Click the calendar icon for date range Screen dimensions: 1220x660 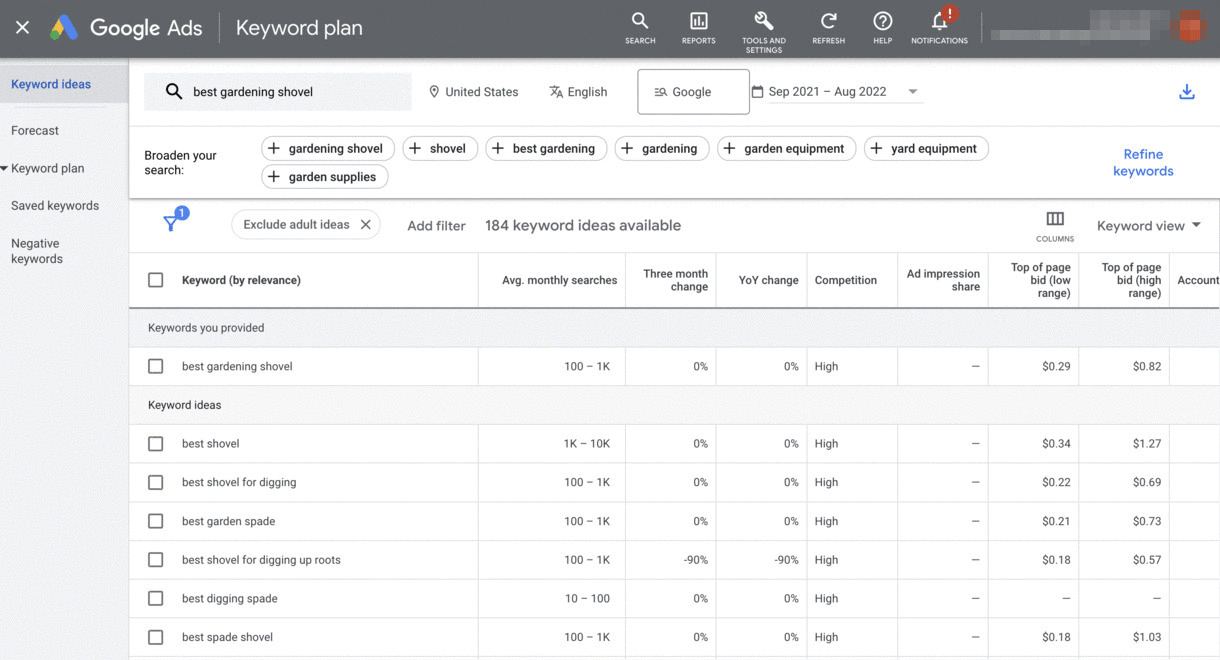pyautogui.click(x=758, y=92)
